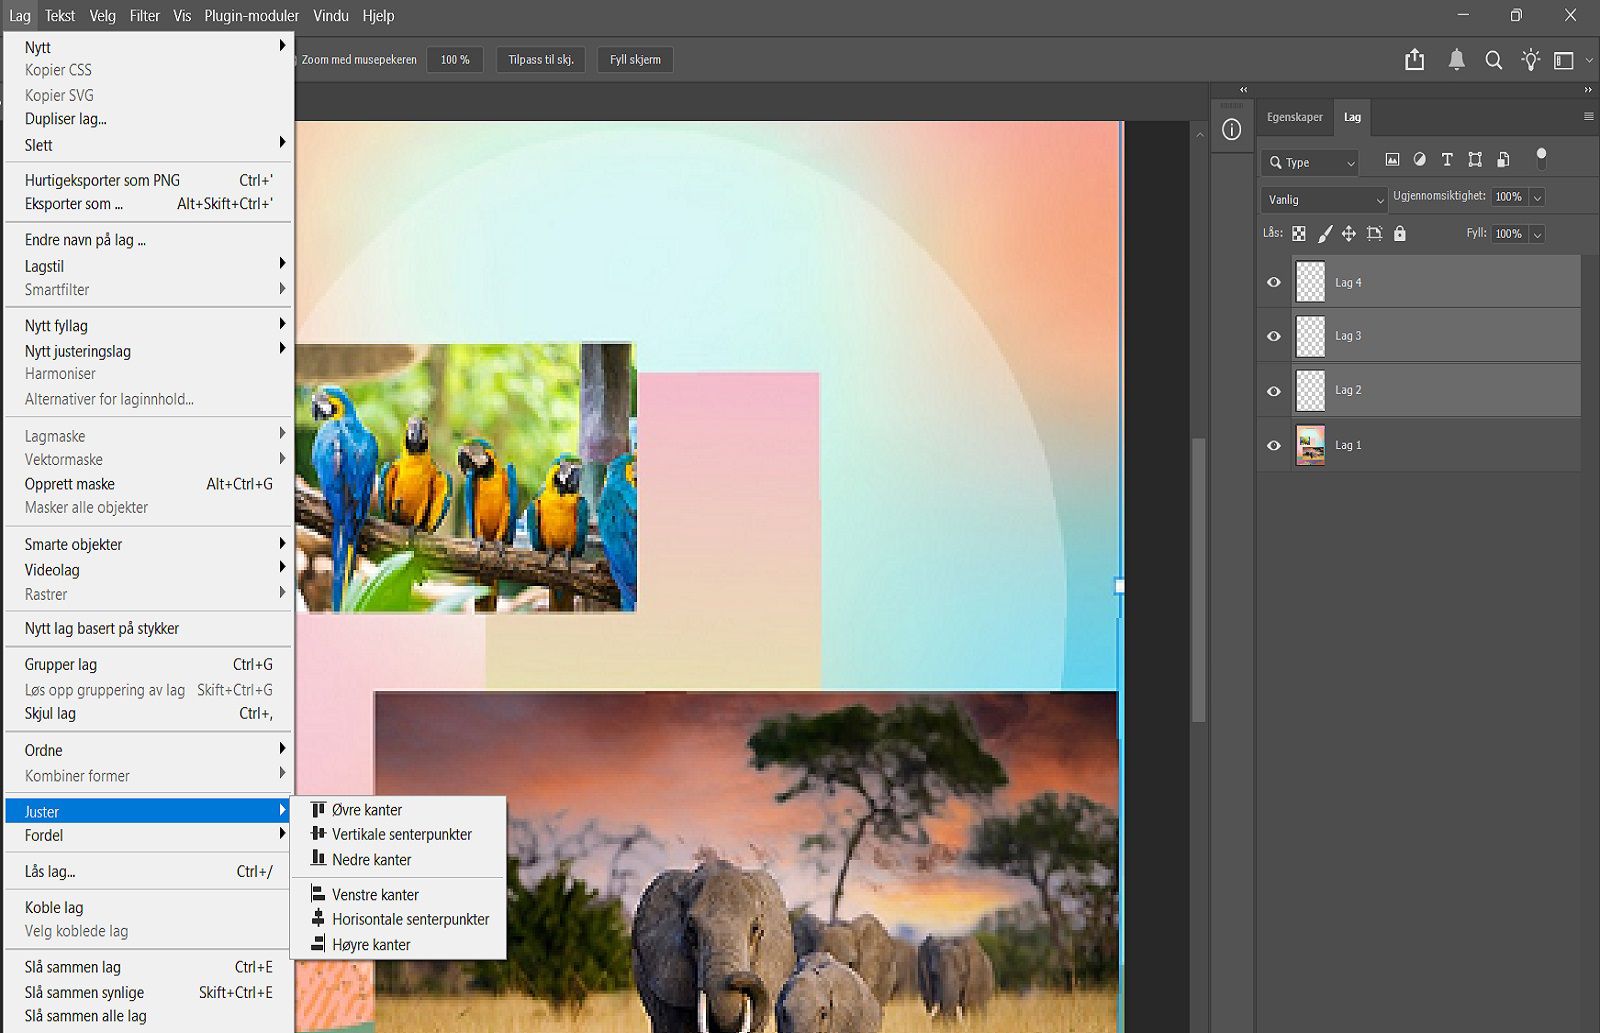Select Slå sammen lag entry

[x=148, y=967]
